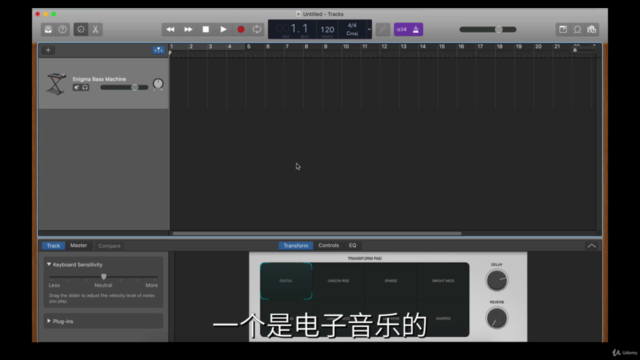Switch to the Transform tab
This screenshot has width=640, height=360.
[296, 246]
